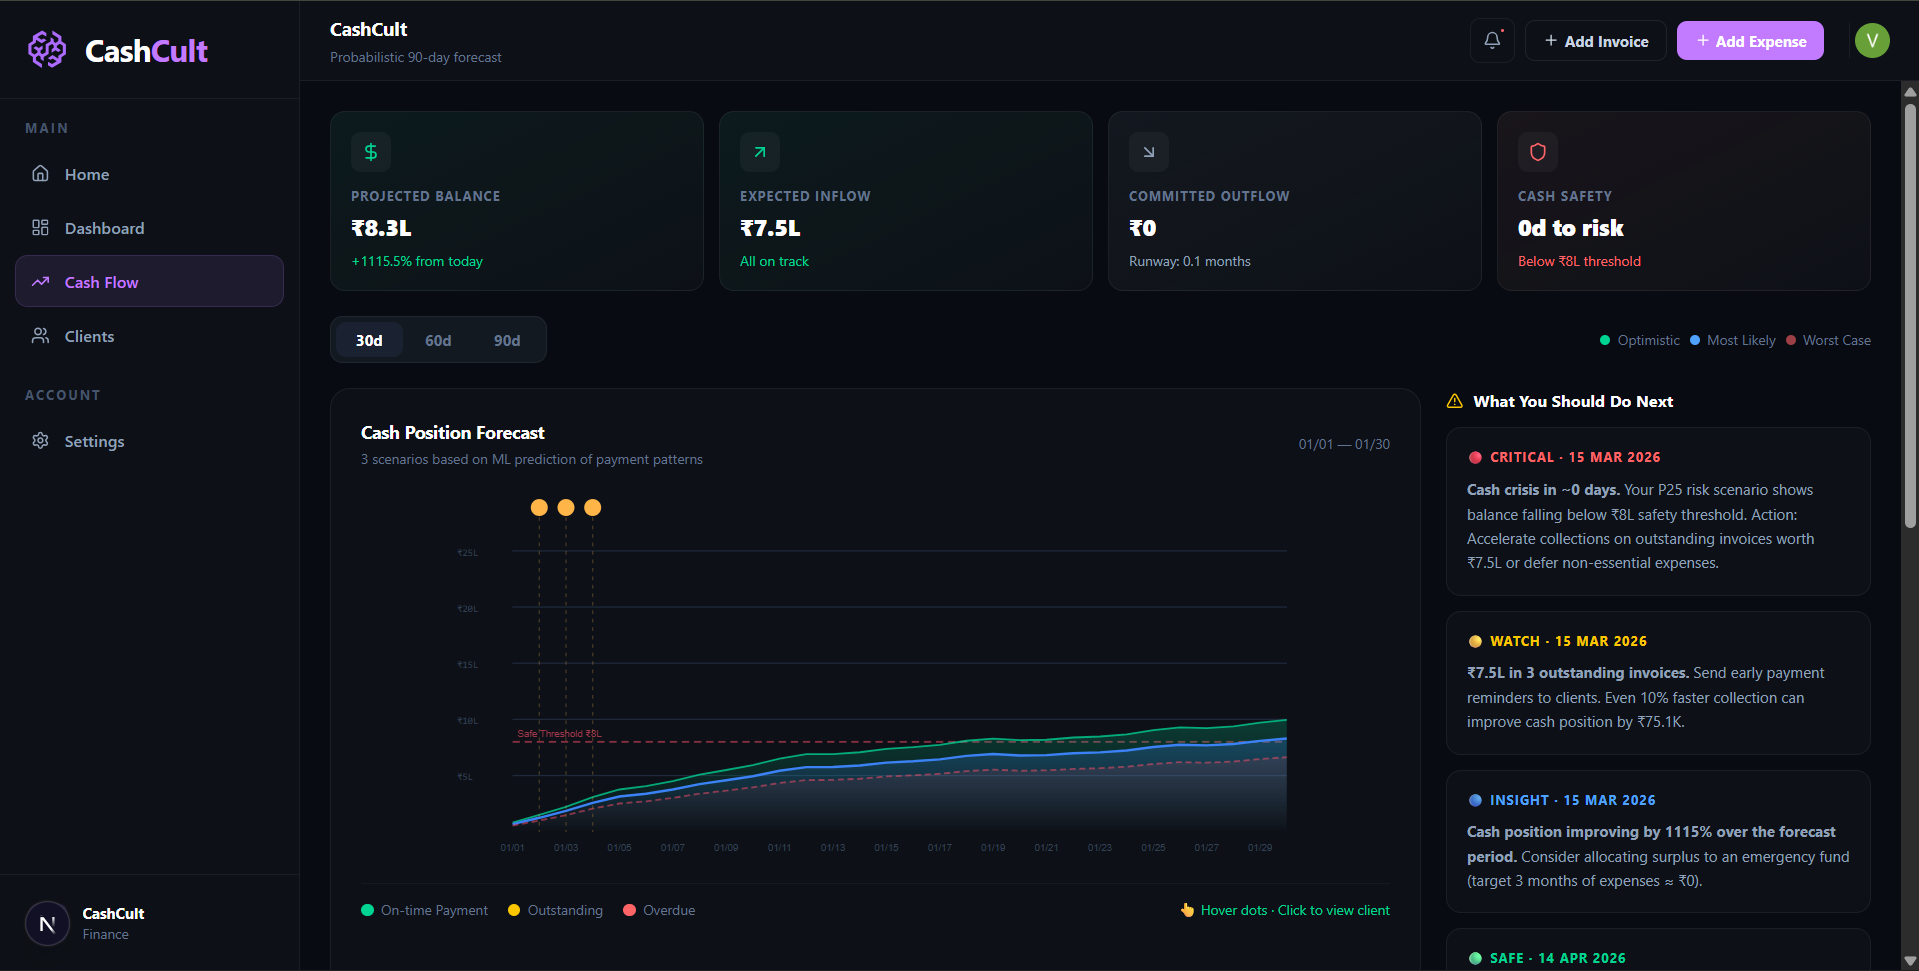The height and width of the screenshot is (971, 1919).
Task: Click the Projected Balance dollar icon
Action: pos(371,152)
